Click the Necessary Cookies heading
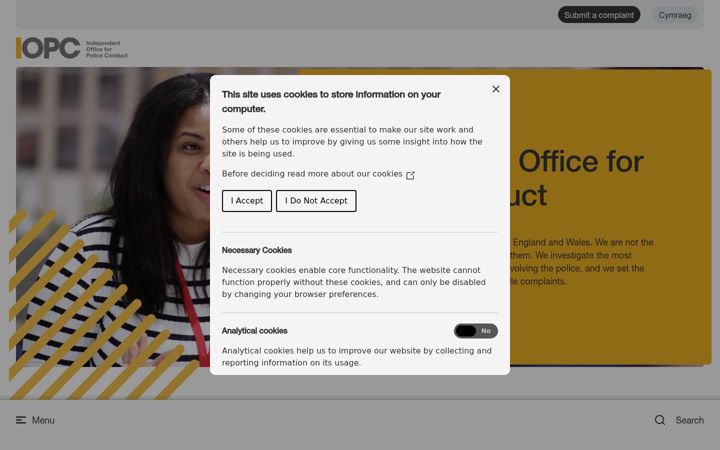The width and height of the screenshot is (720, 450). [257, 250]
